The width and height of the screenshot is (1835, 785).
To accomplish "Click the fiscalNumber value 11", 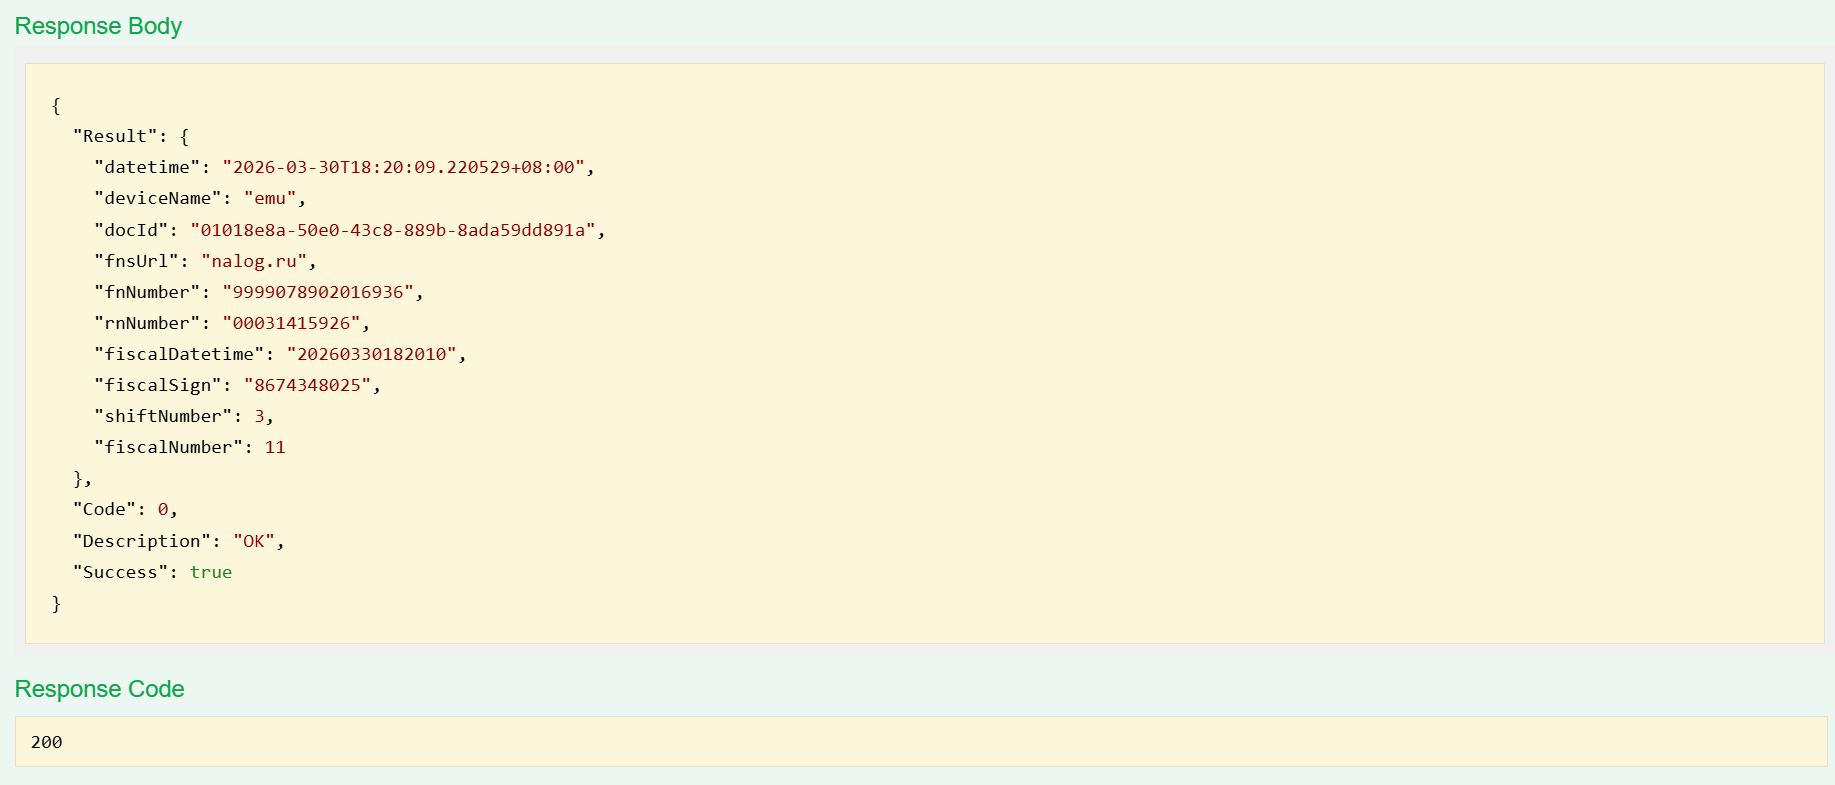I will click(275, 447).
